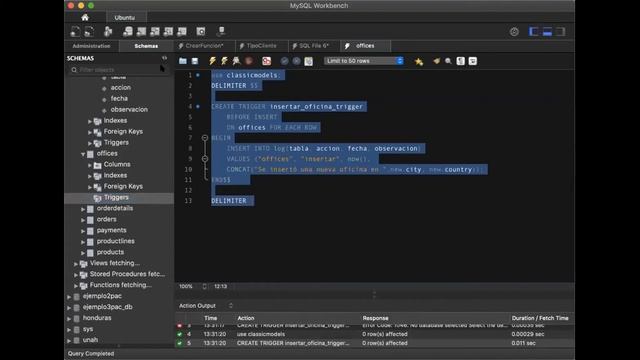
Task: Select the unah schema
Action: coord(90,340)
